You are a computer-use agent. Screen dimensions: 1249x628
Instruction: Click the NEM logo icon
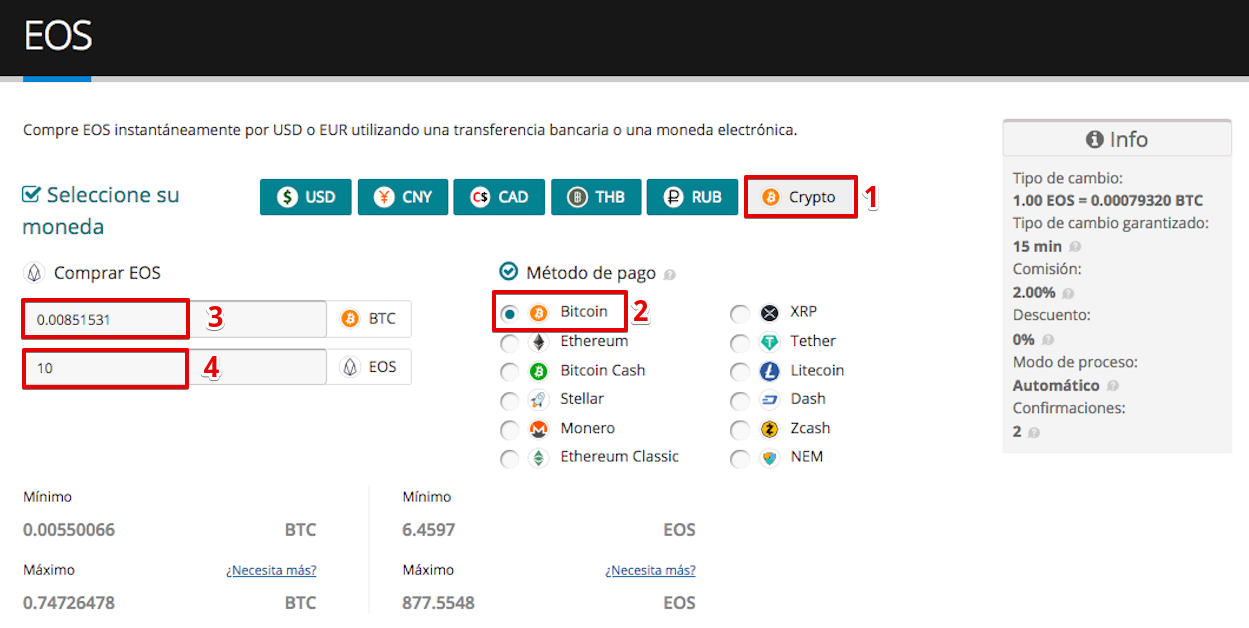coord(769,458)
